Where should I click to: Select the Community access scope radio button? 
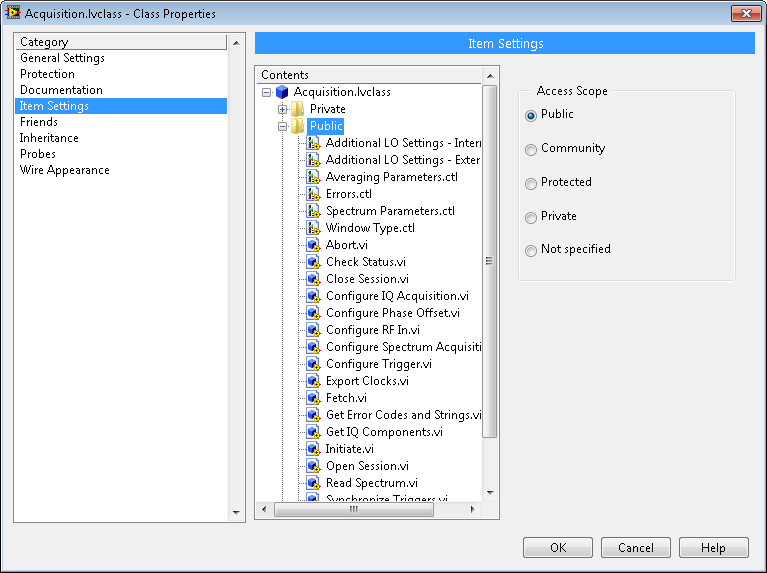click(x=531, y=149)
